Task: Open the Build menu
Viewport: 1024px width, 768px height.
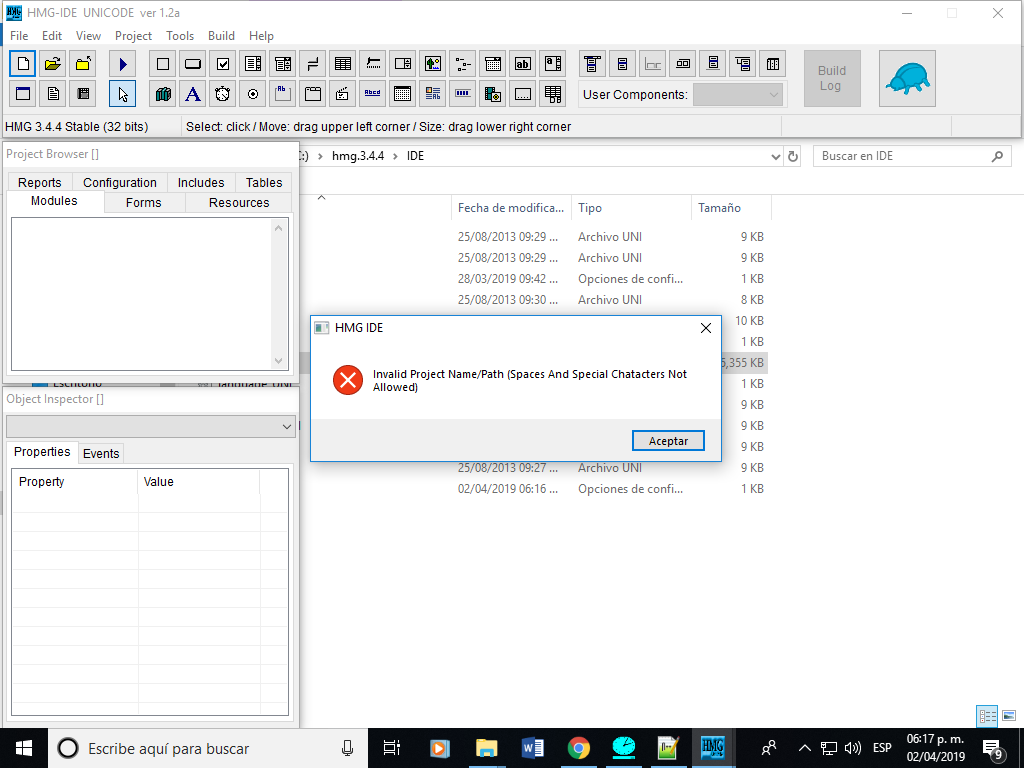Action: coord(221,36)
